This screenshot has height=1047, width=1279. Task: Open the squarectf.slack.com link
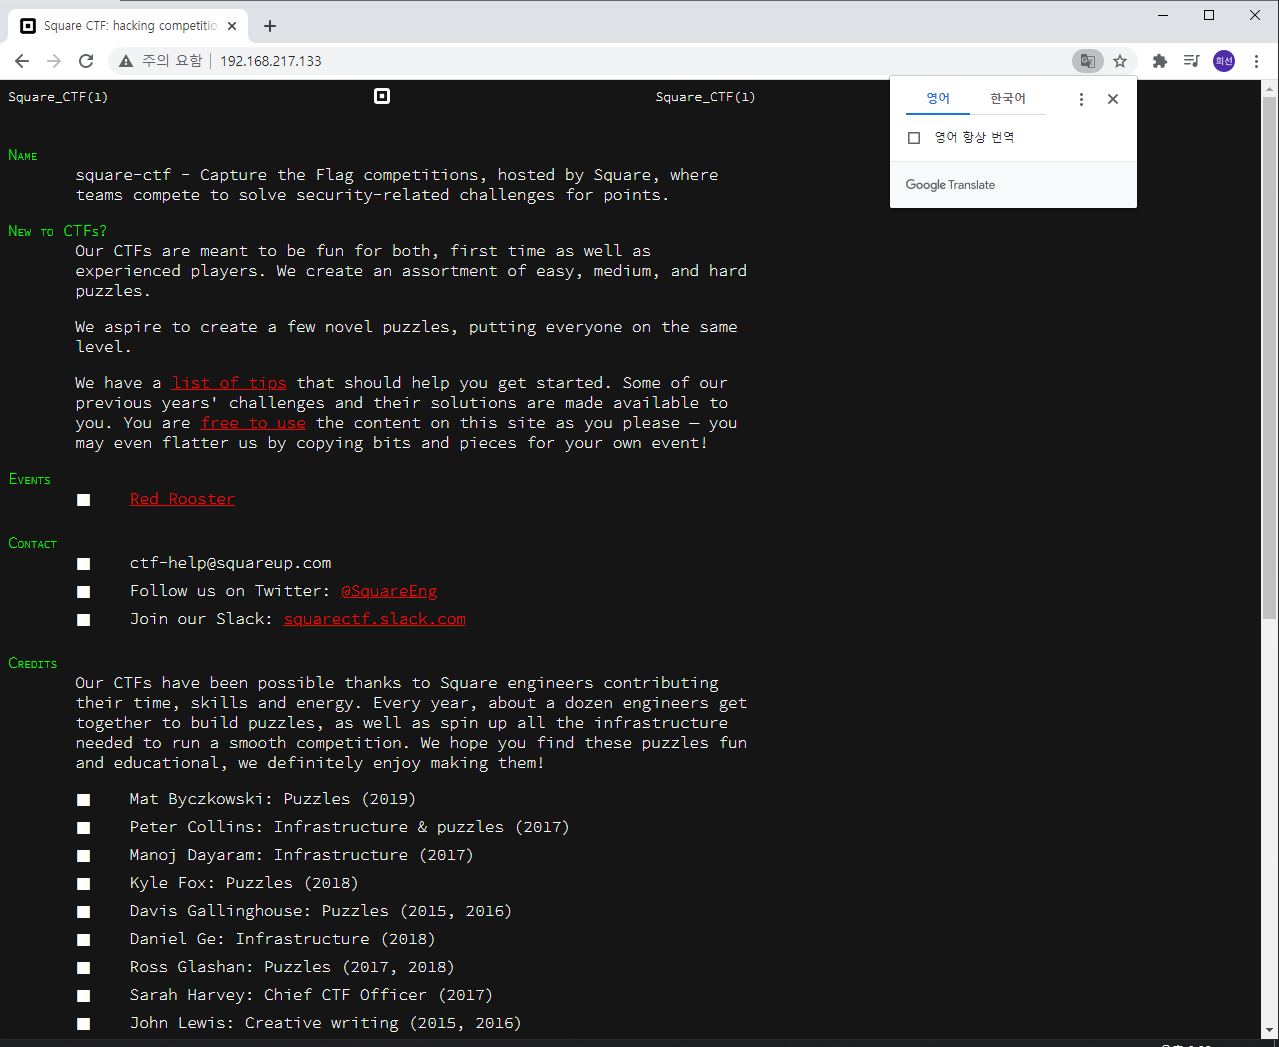coord(375,619)
